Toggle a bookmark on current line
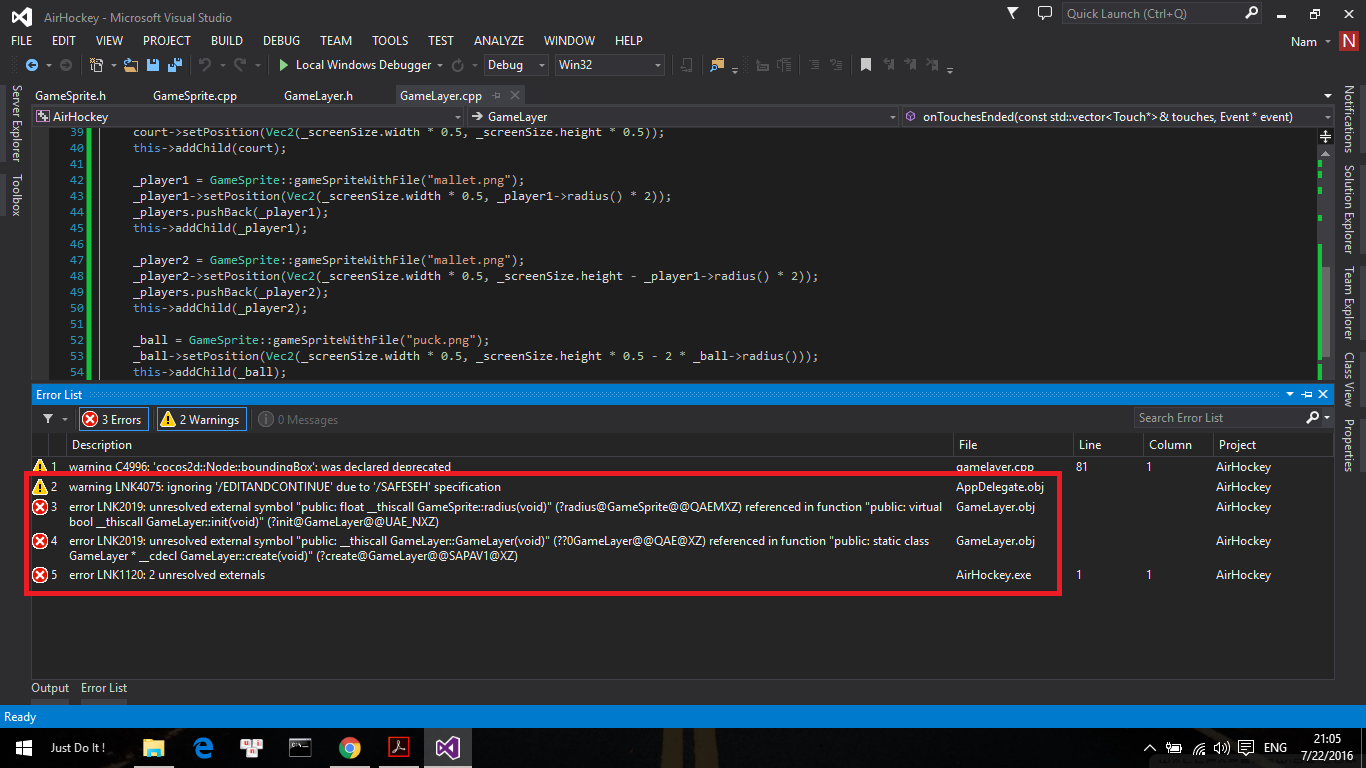The image size is (1366, 768). 866,65
